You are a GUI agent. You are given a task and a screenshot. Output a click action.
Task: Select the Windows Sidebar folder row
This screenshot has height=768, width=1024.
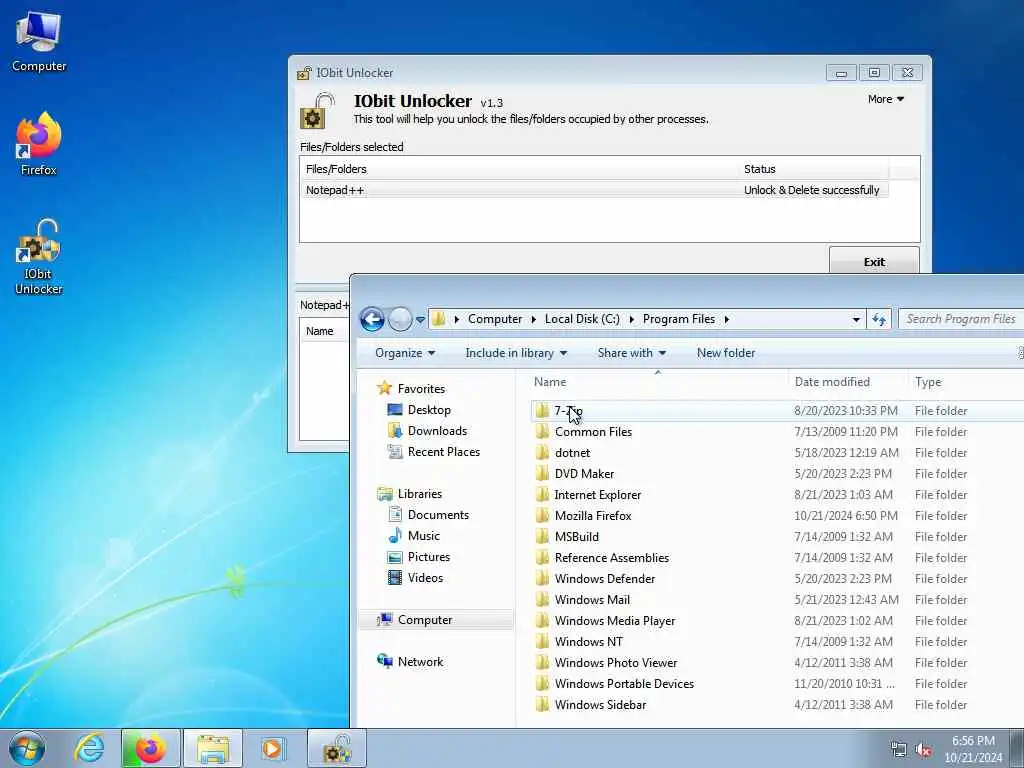777,705
